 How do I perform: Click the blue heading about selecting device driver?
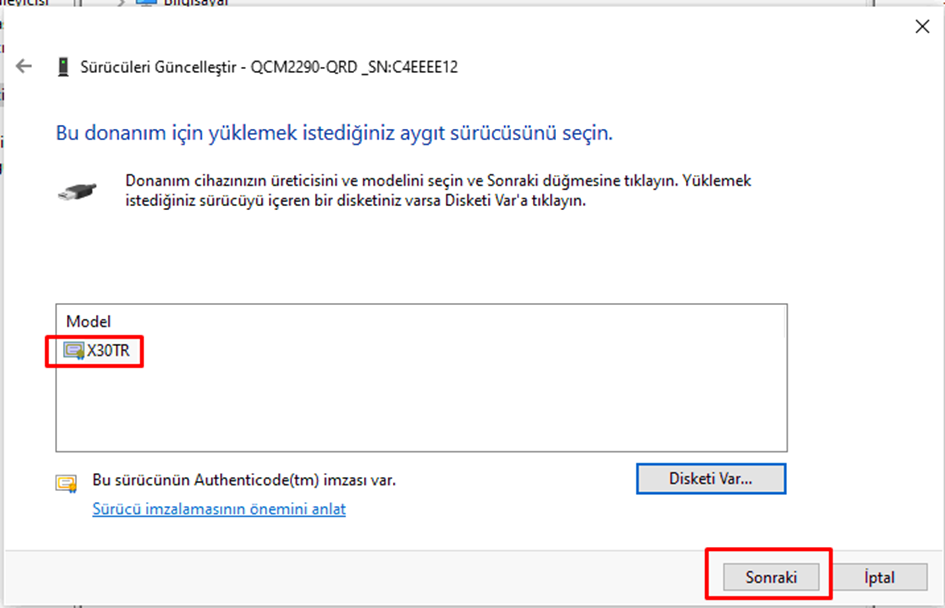point(334,132)
